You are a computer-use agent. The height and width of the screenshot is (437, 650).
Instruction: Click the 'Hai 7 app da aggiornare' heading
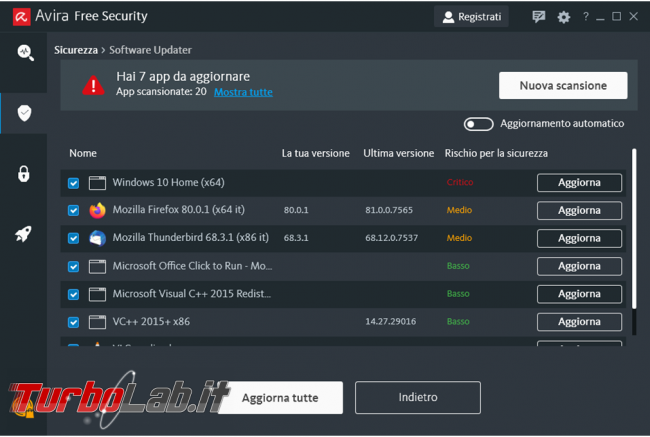coord(183,77)
